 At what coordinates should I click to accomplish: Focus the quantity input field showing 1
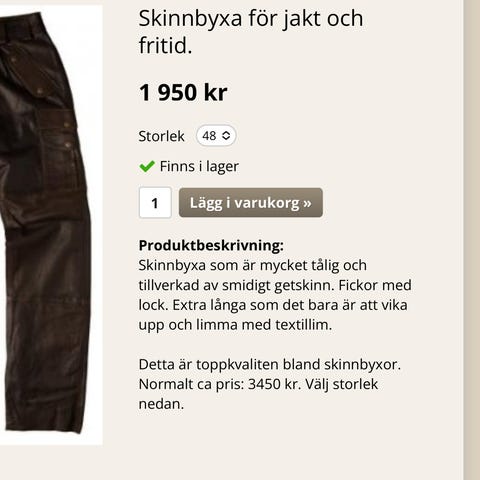tap(155, 203)
